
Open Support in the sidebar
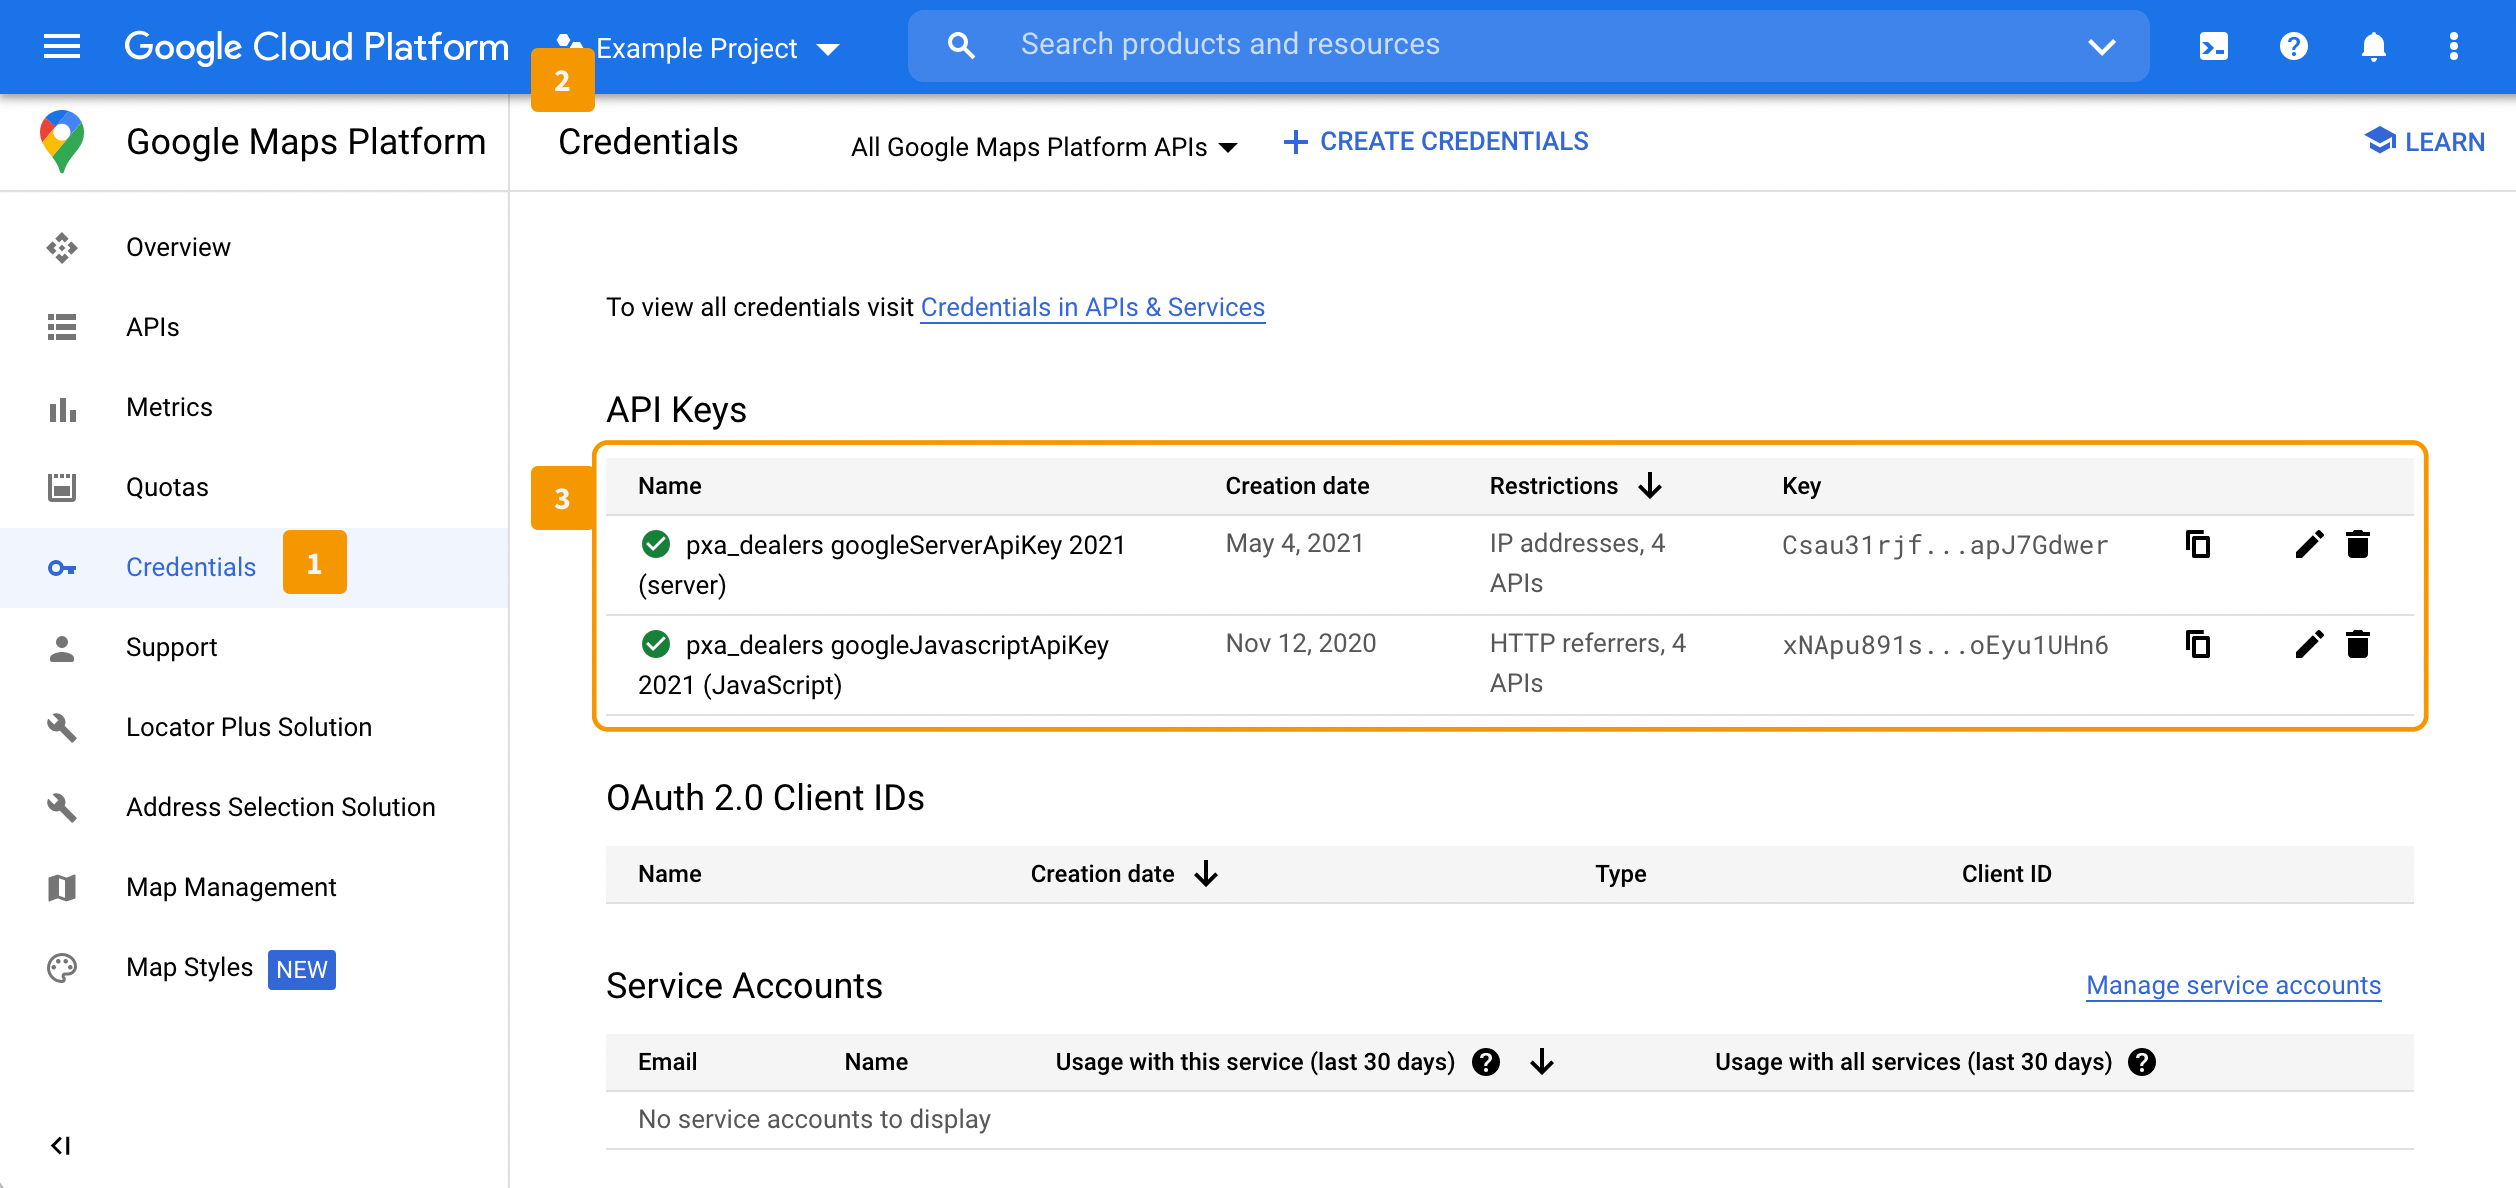pos(171,647)
